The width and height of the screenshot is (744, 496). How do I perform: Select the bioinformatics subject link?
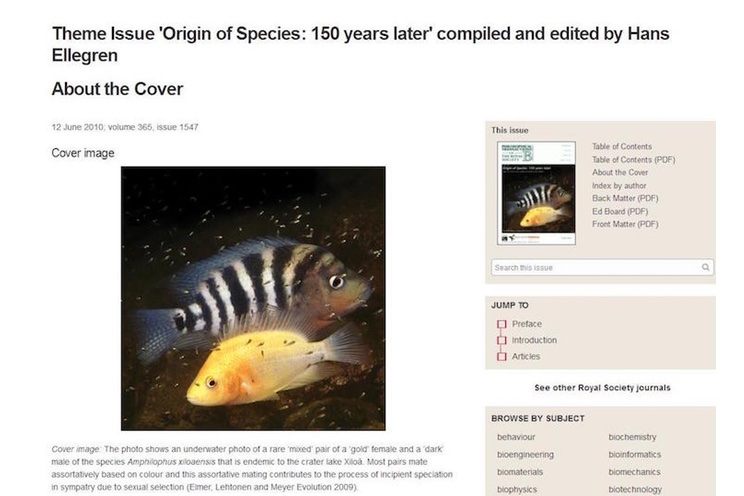pyautogui.click(x=636, y=454)
